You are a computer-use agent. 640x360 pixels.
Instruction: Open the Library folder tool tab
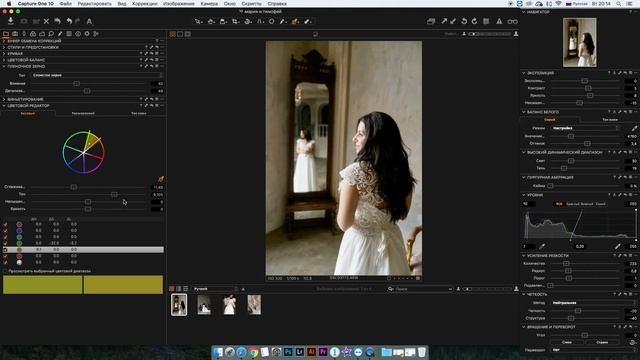[6, 34]
